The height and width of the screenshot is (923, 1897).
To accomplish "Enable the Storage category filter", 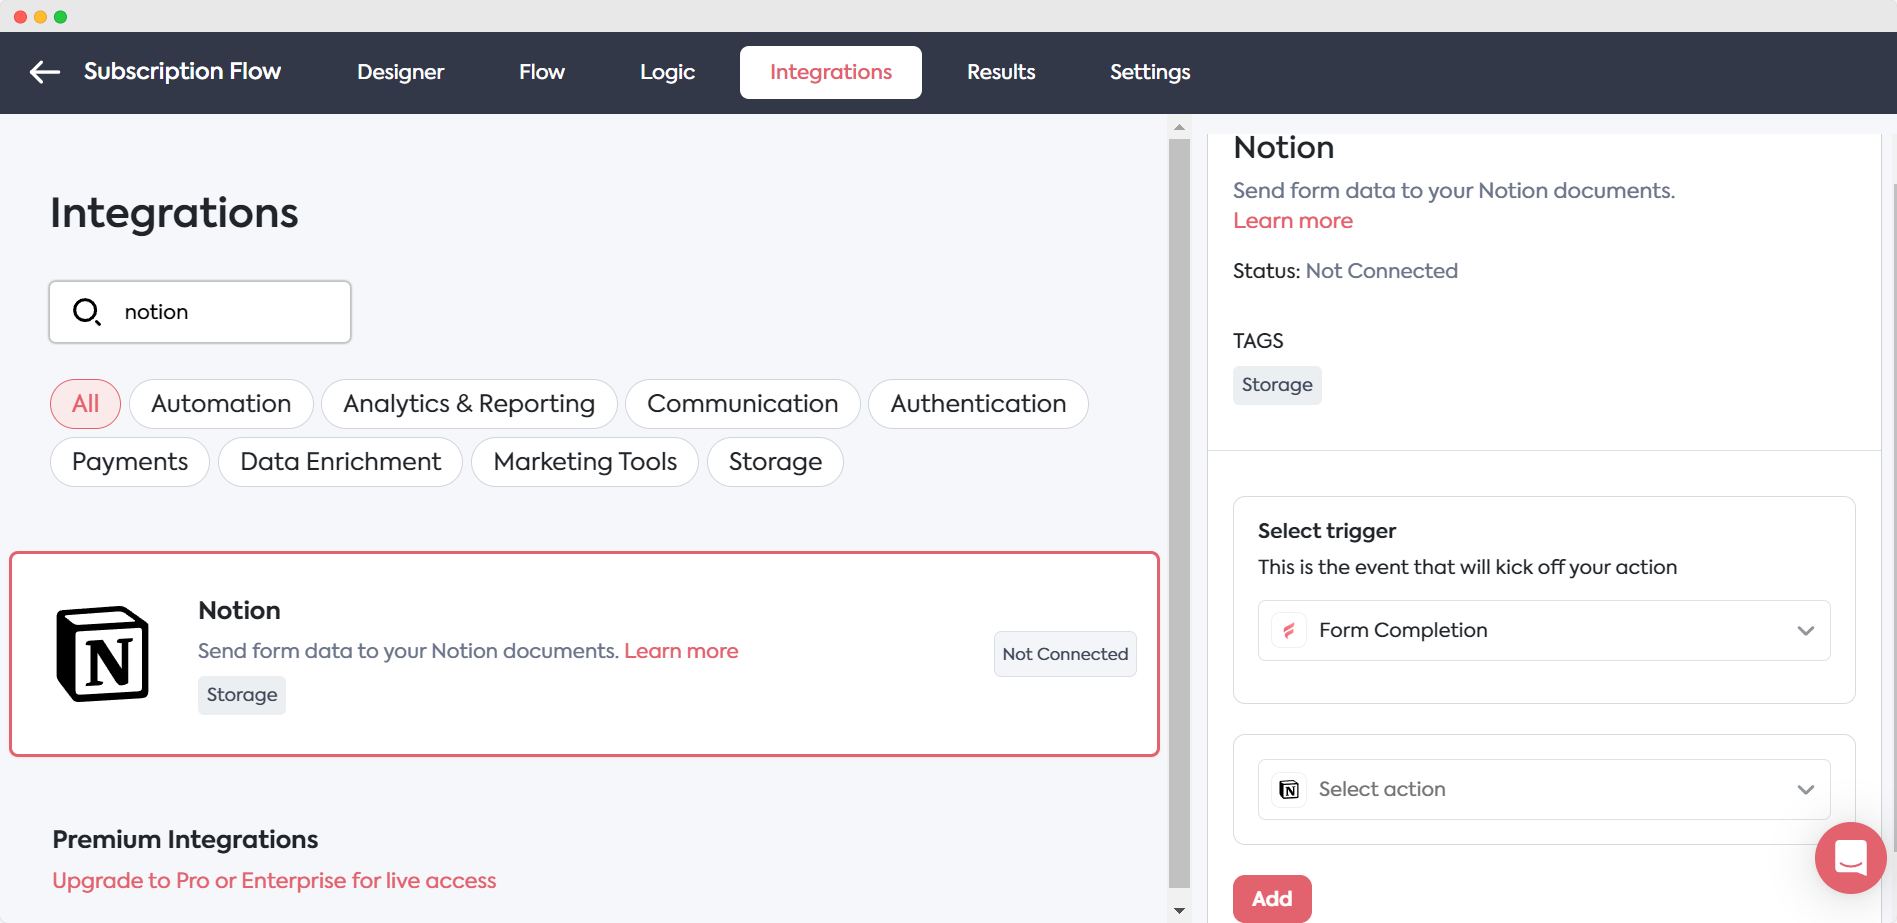I will 775,461.
